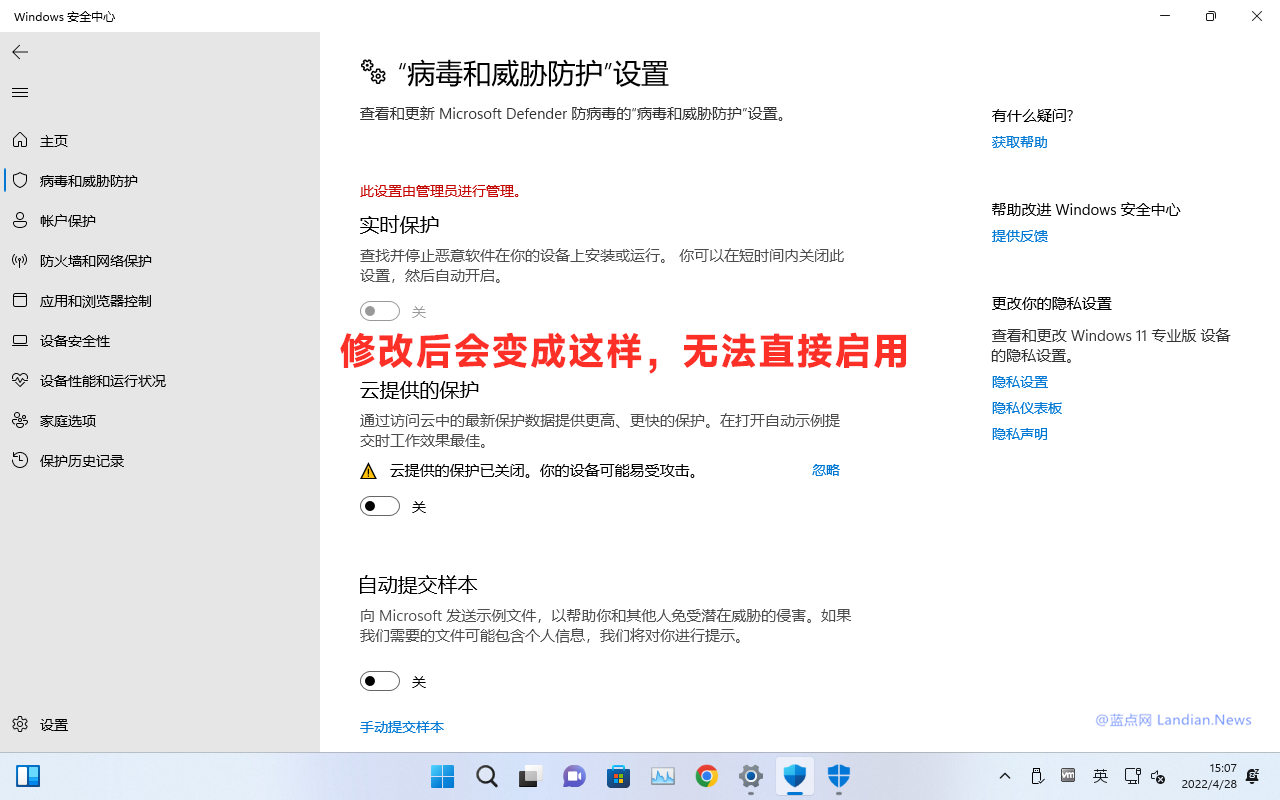Screen dimensions: 1280x800
Task: Launch Google Chrome from taskbar
Action: pyautogui.click(x=707, y=776)
